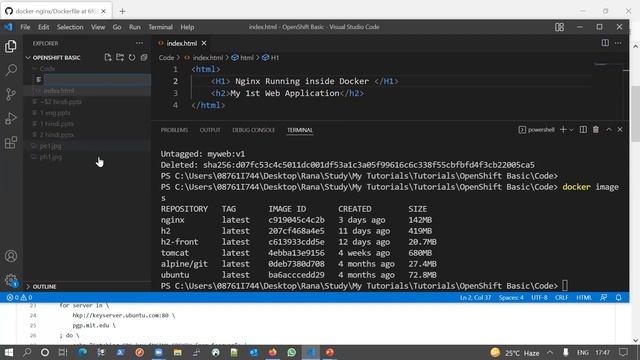
Task: Close the index.html editor tab
Action: 204,43
